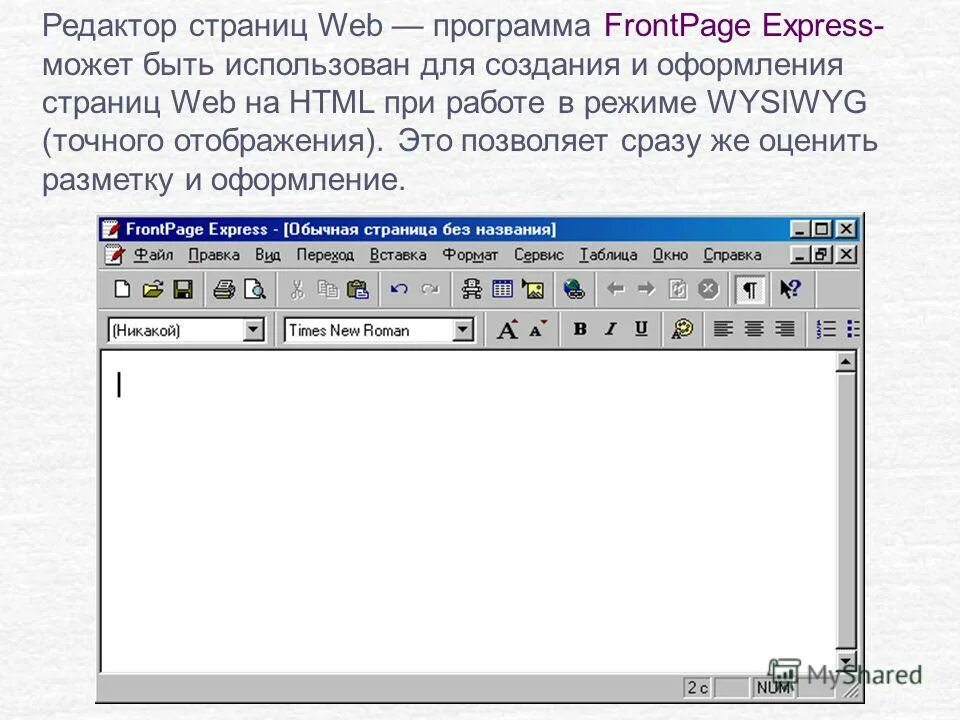The height and width of the screenshot is (720, 960).
Task: Open the Вид menu
Action: 268,255
